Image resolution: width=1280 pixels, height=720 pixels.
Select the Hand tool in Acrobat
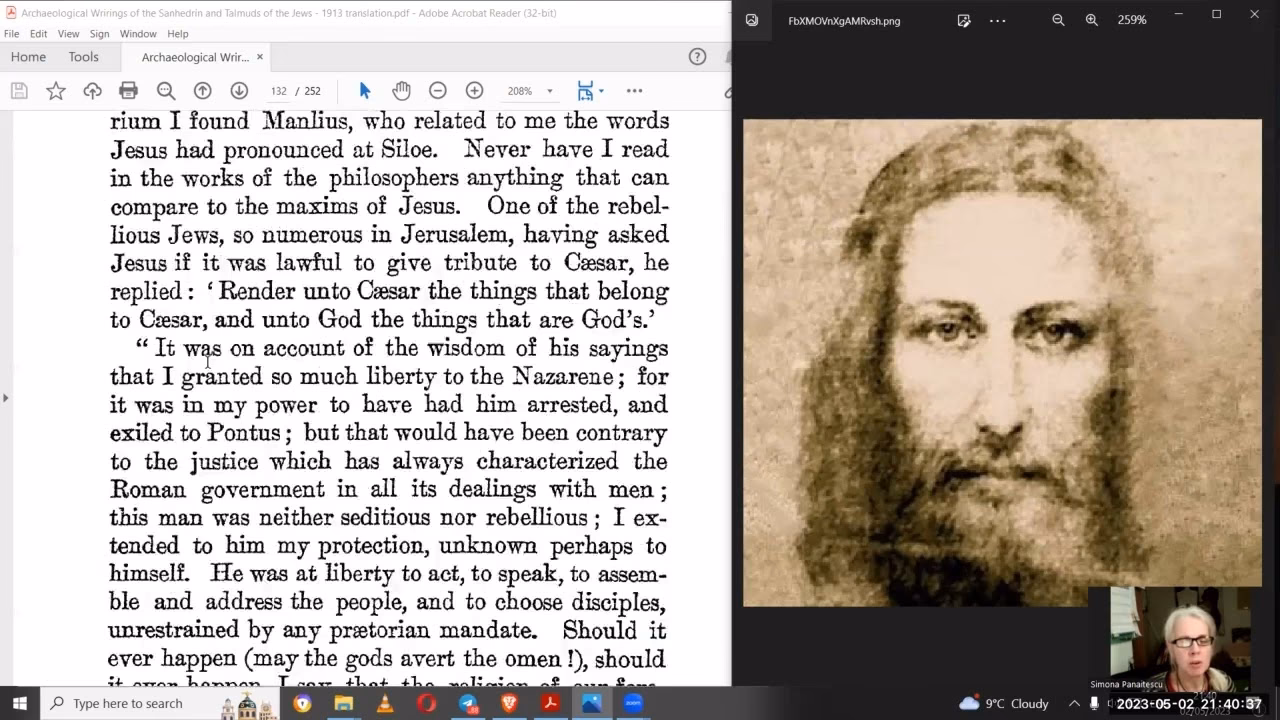(401, 91)
